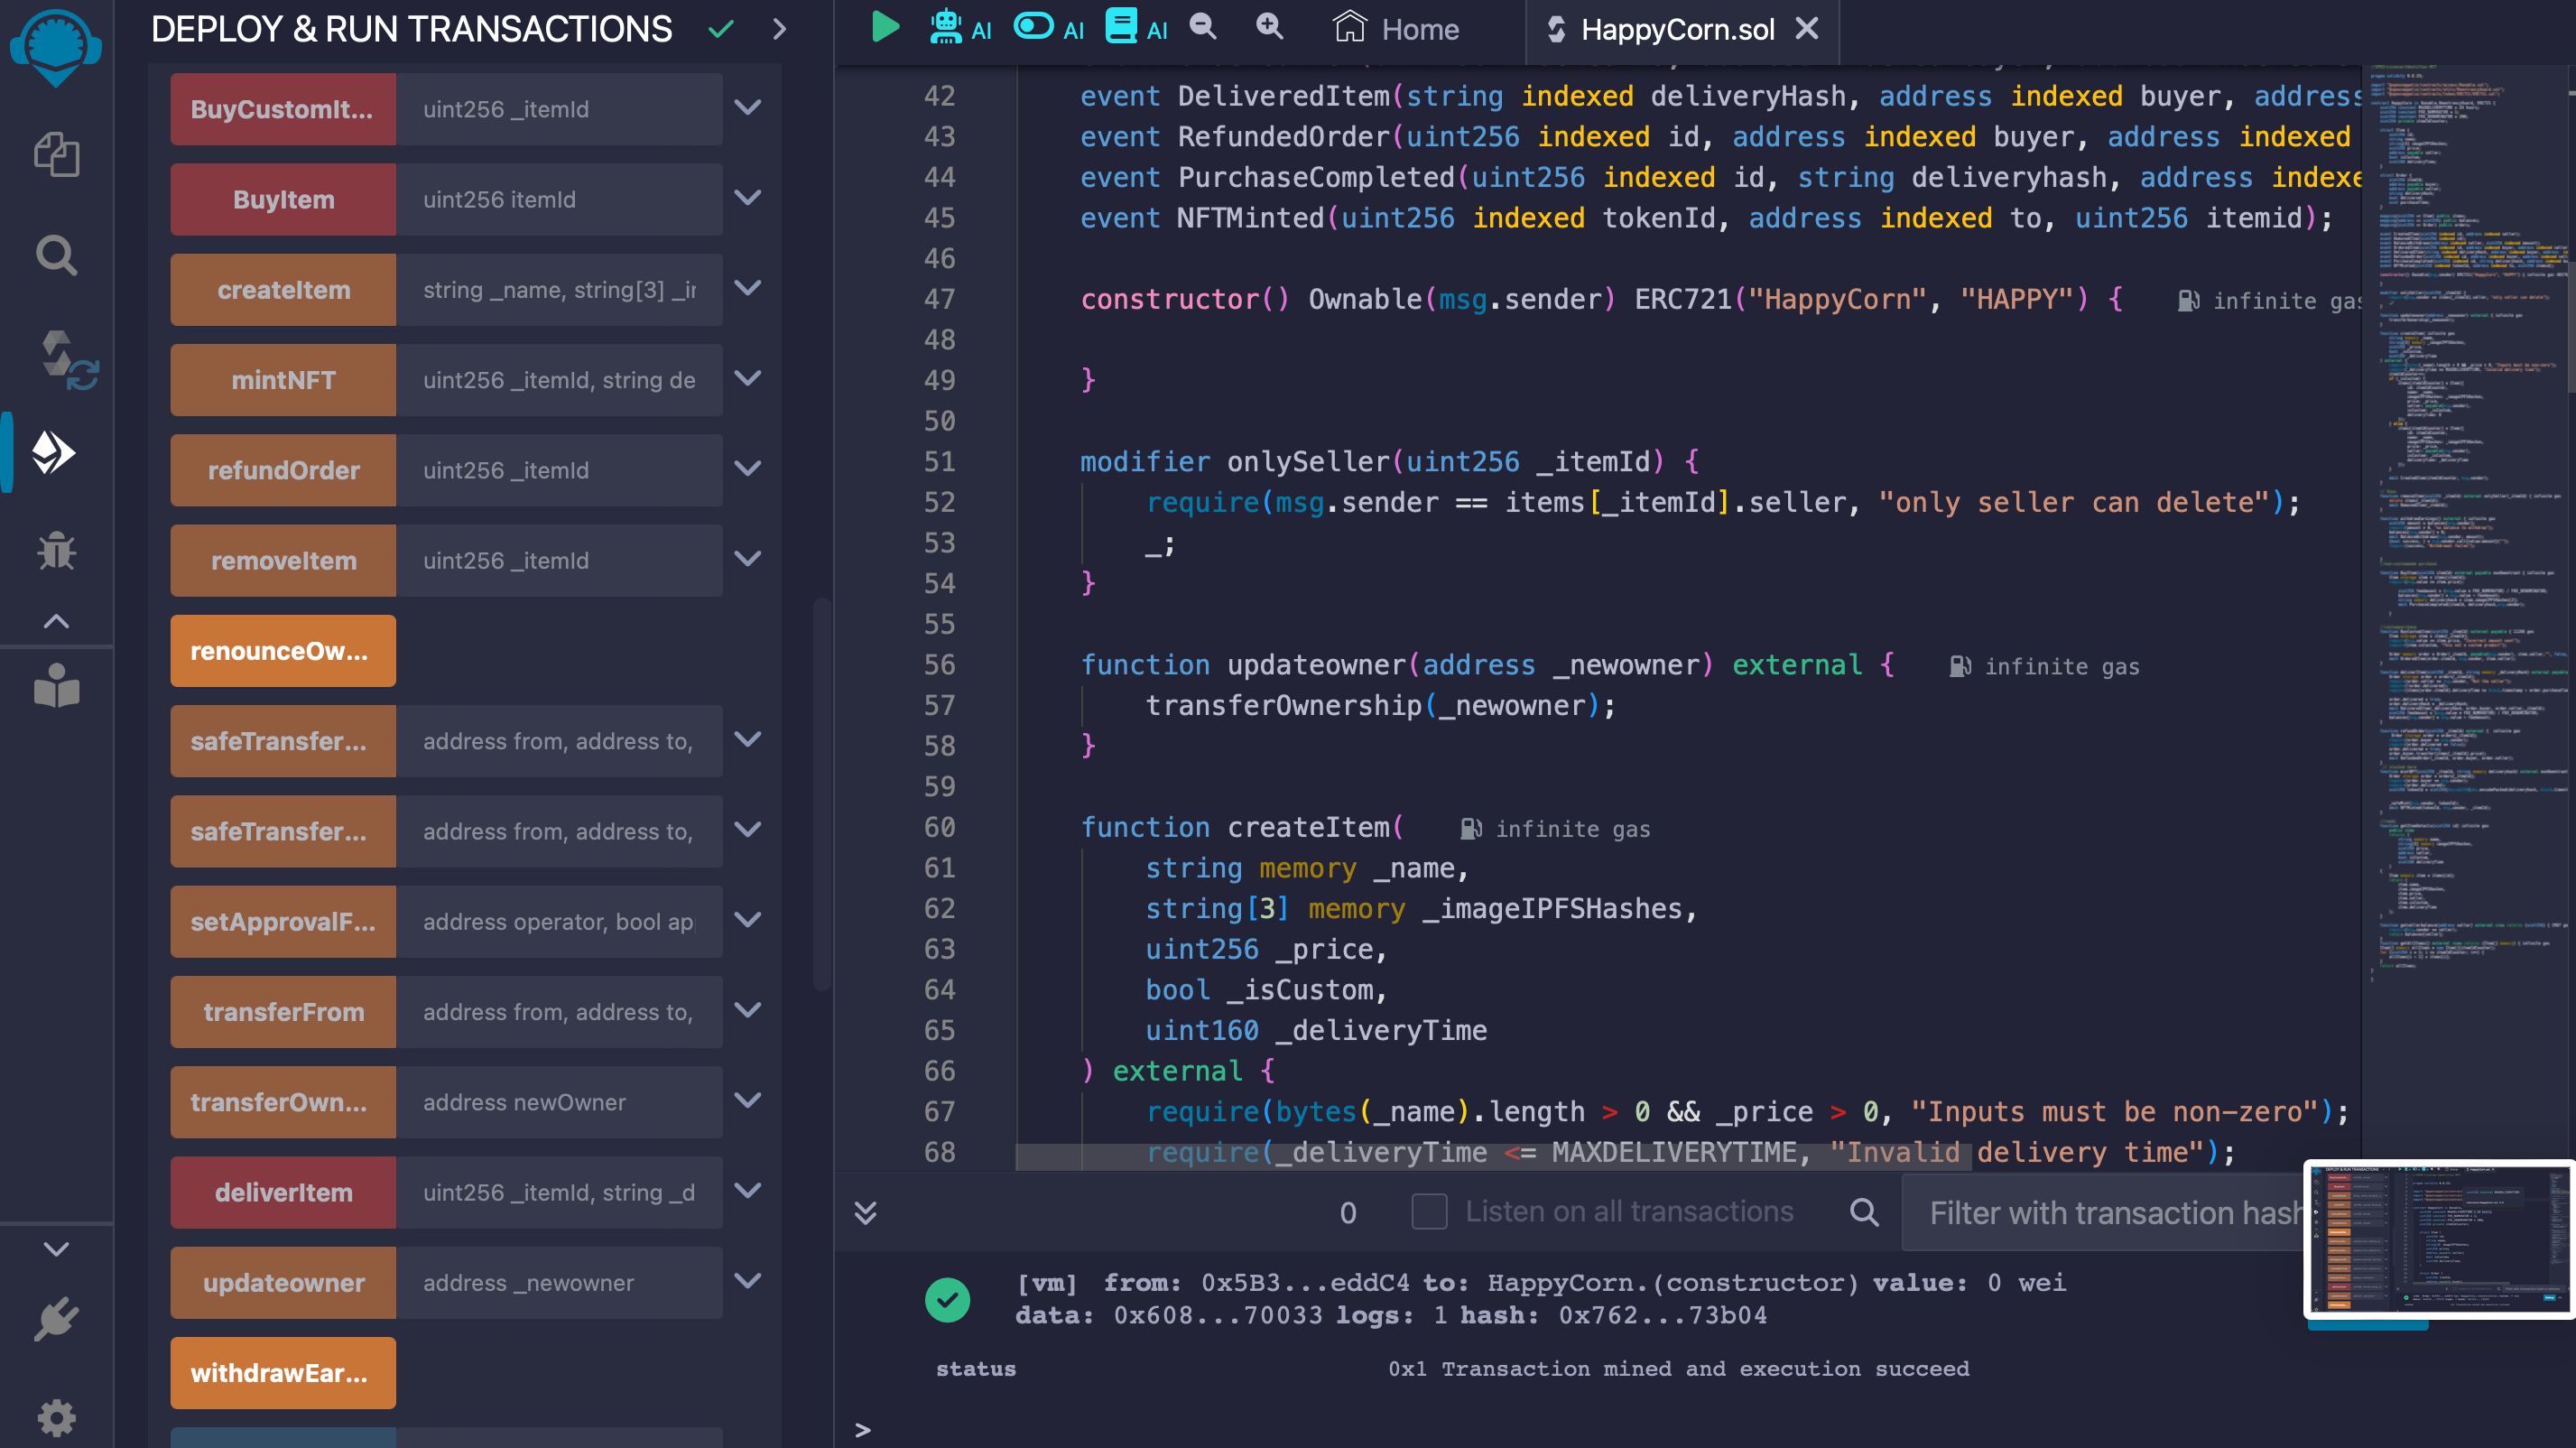Open the Solidity compiler sidebar icon
2576x1448 pixels.
pyautogui.click(x=67, y=360)
